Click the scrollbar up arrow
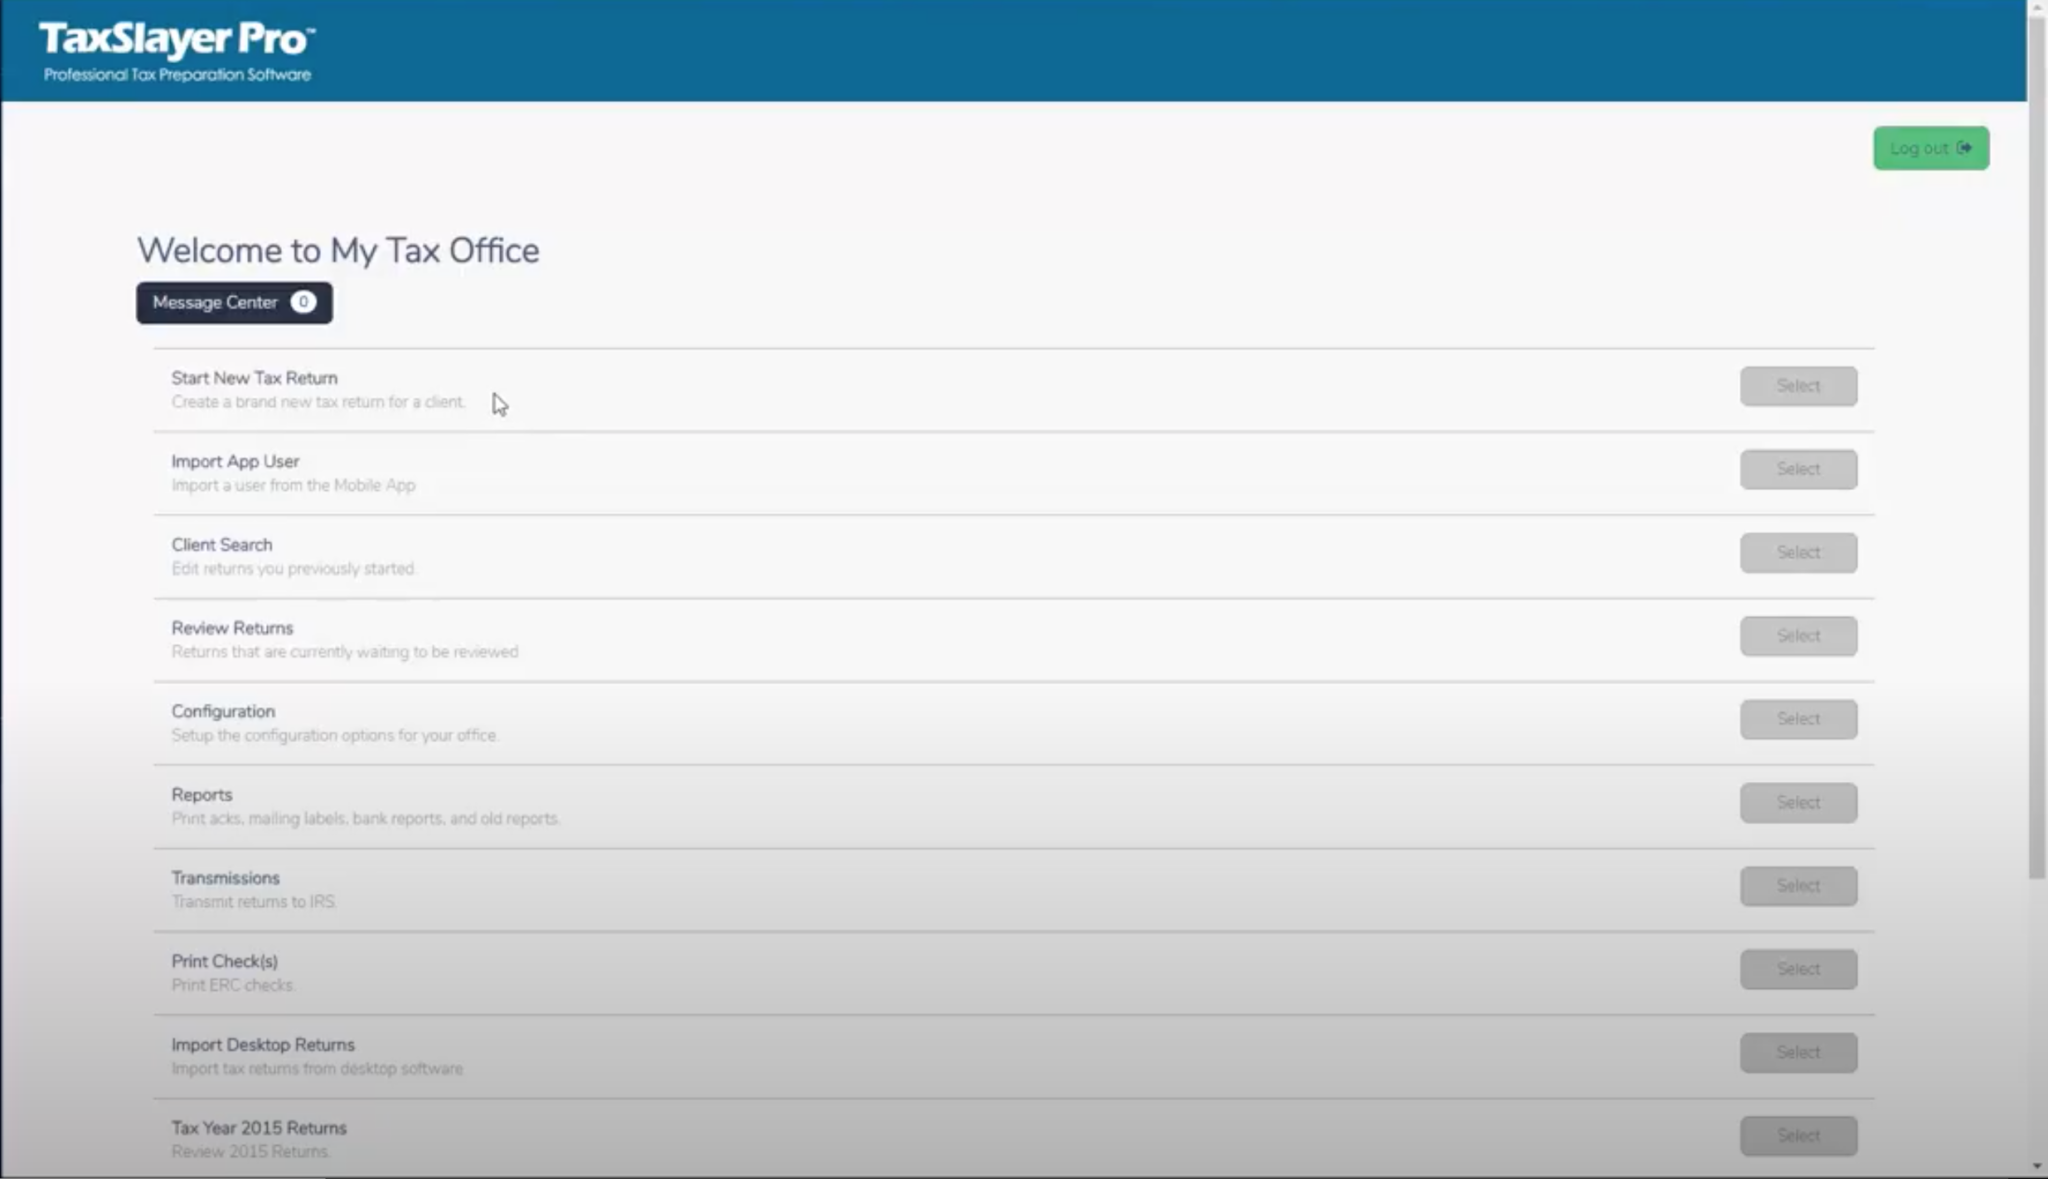This screenshot has width=2048, height=1179. click(2036, 8)
